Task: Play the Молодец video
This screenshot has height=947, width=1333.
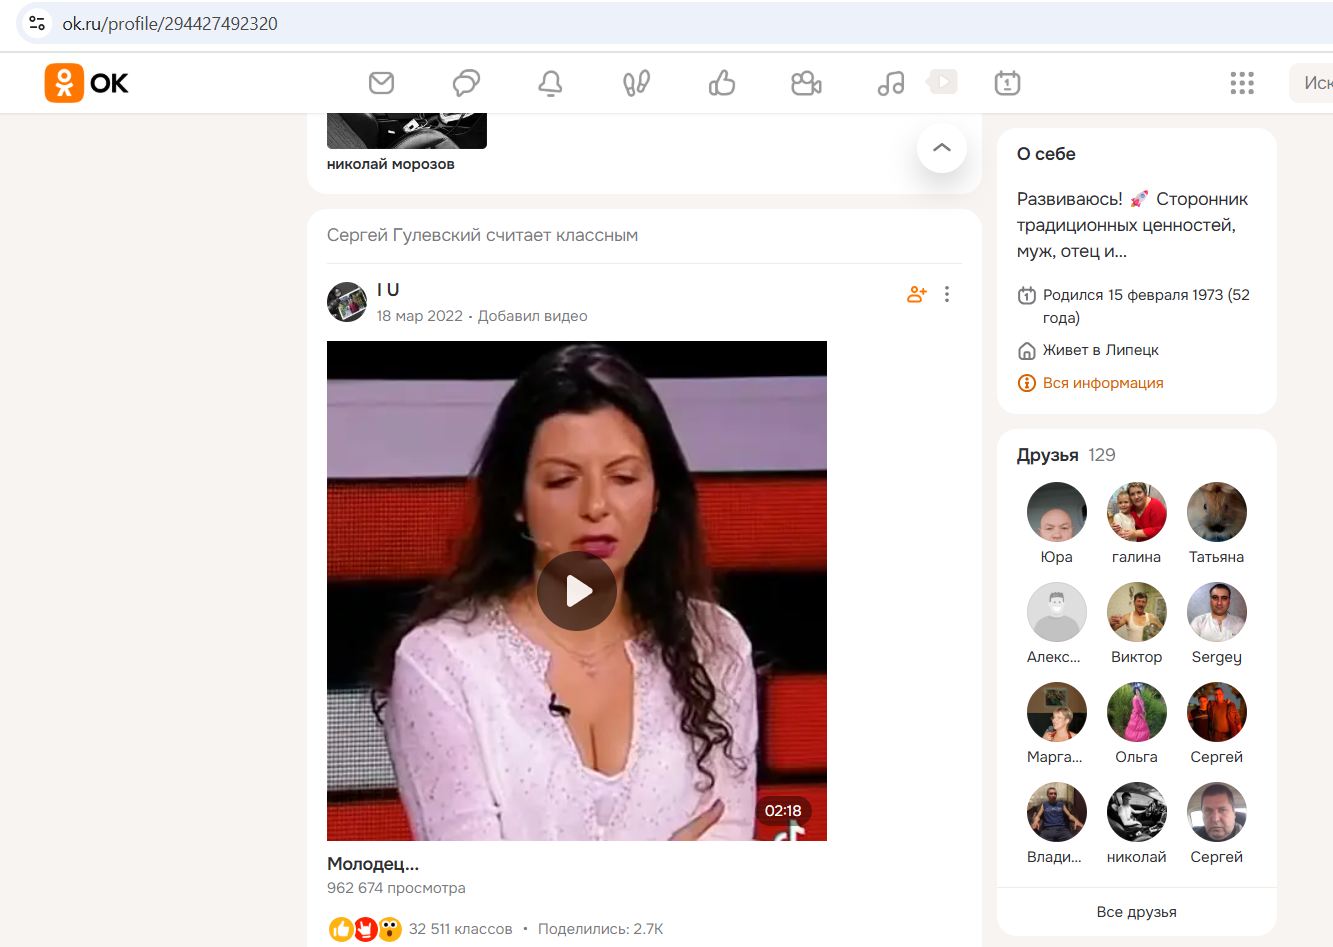Action: click(x=577, y=591)
